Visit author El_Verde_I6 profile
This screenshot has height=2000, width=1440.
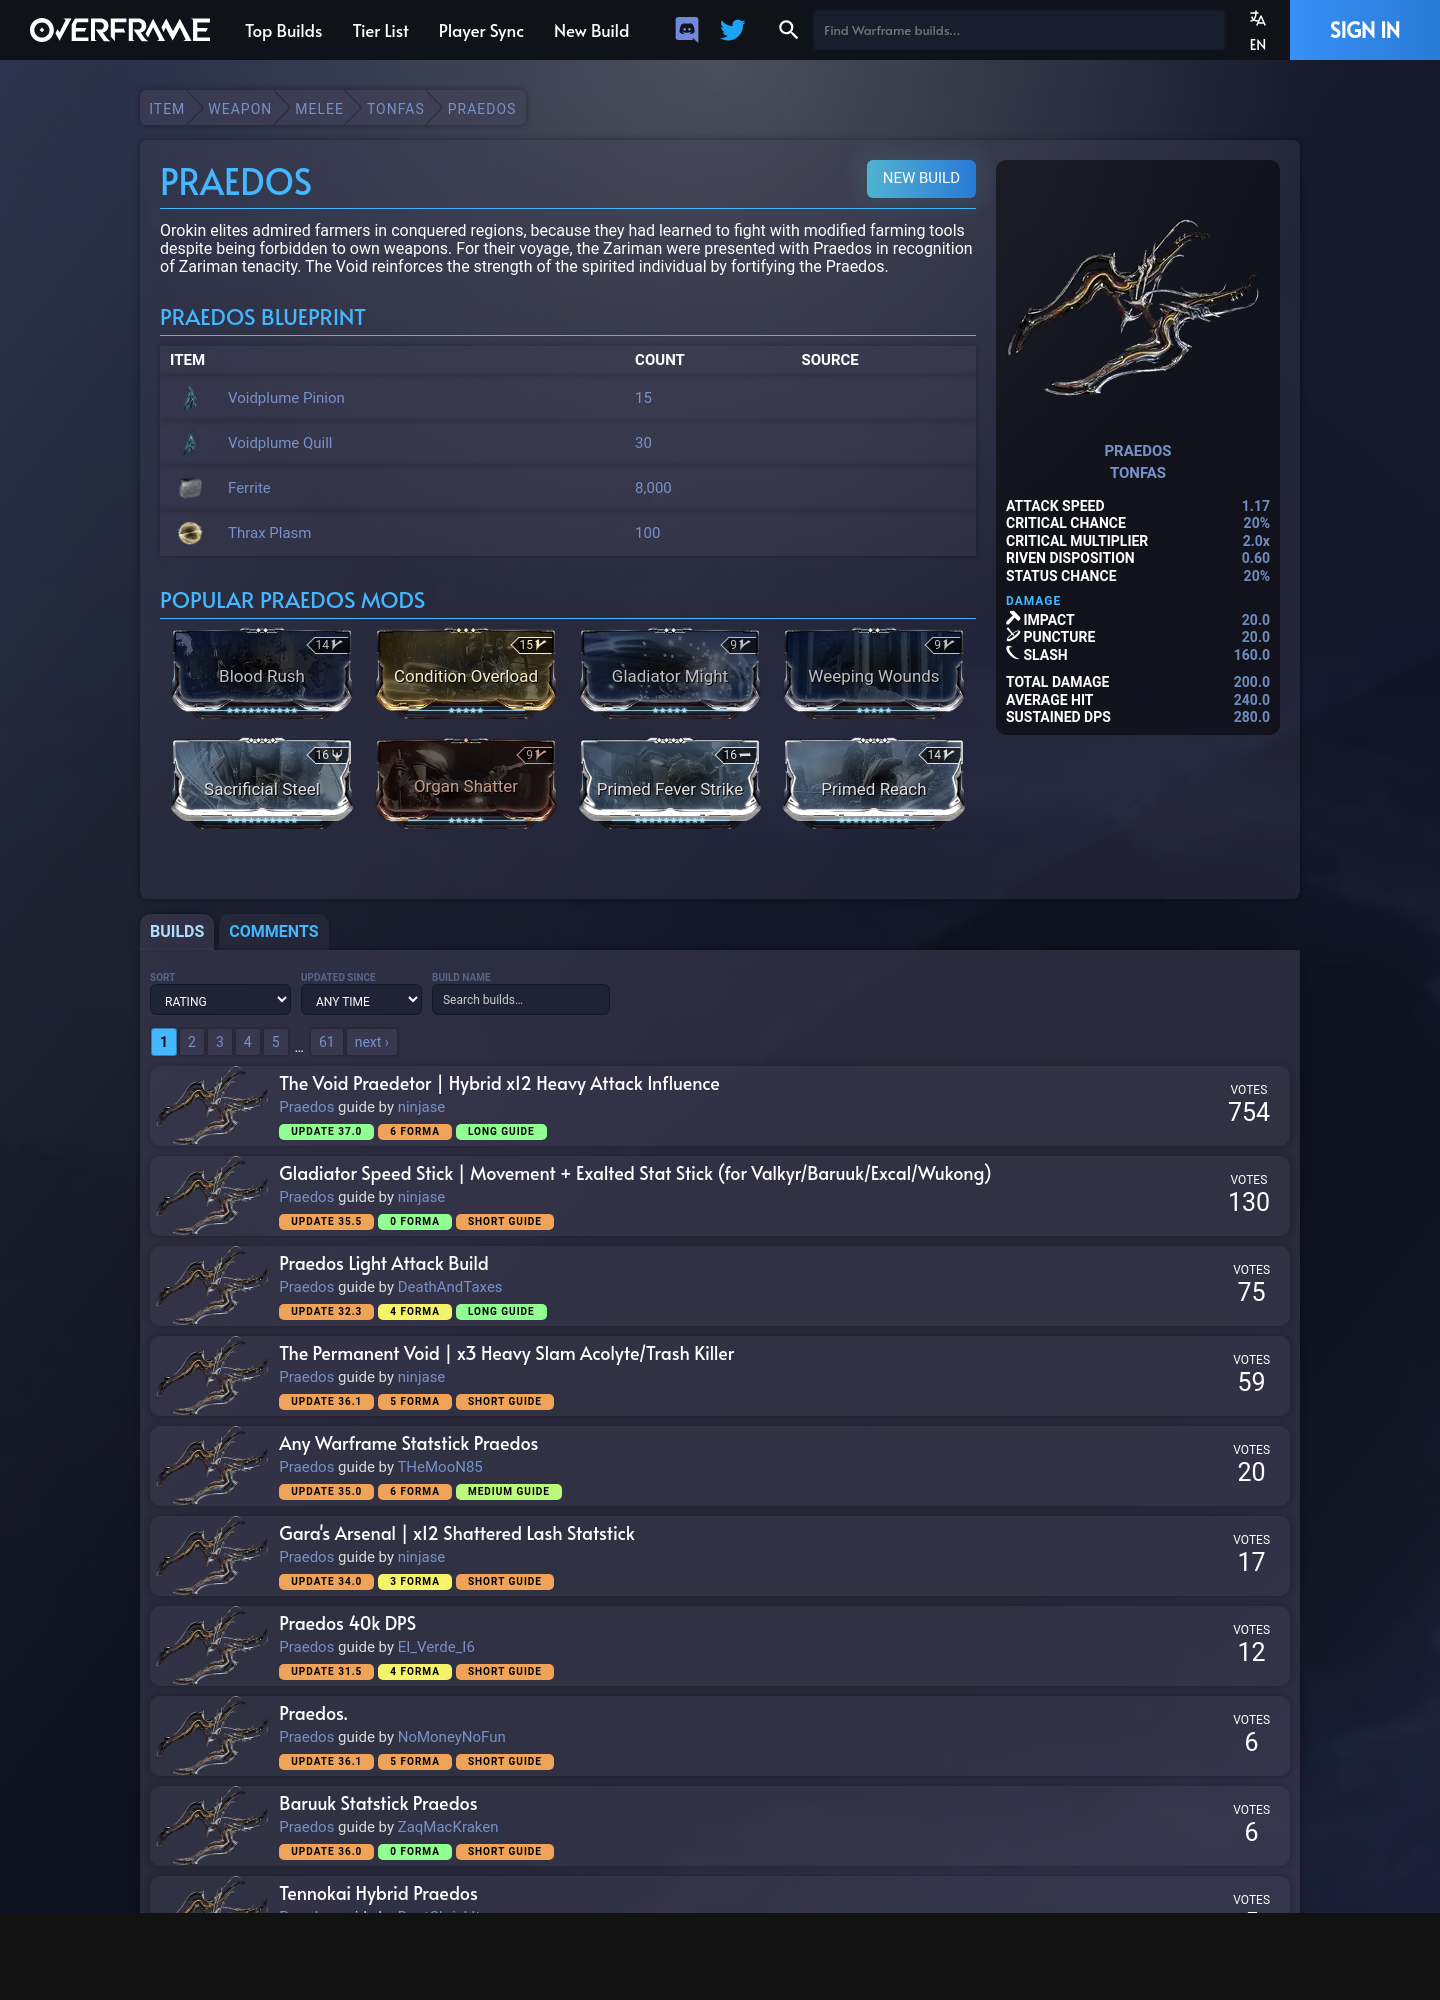(436, 1647)
